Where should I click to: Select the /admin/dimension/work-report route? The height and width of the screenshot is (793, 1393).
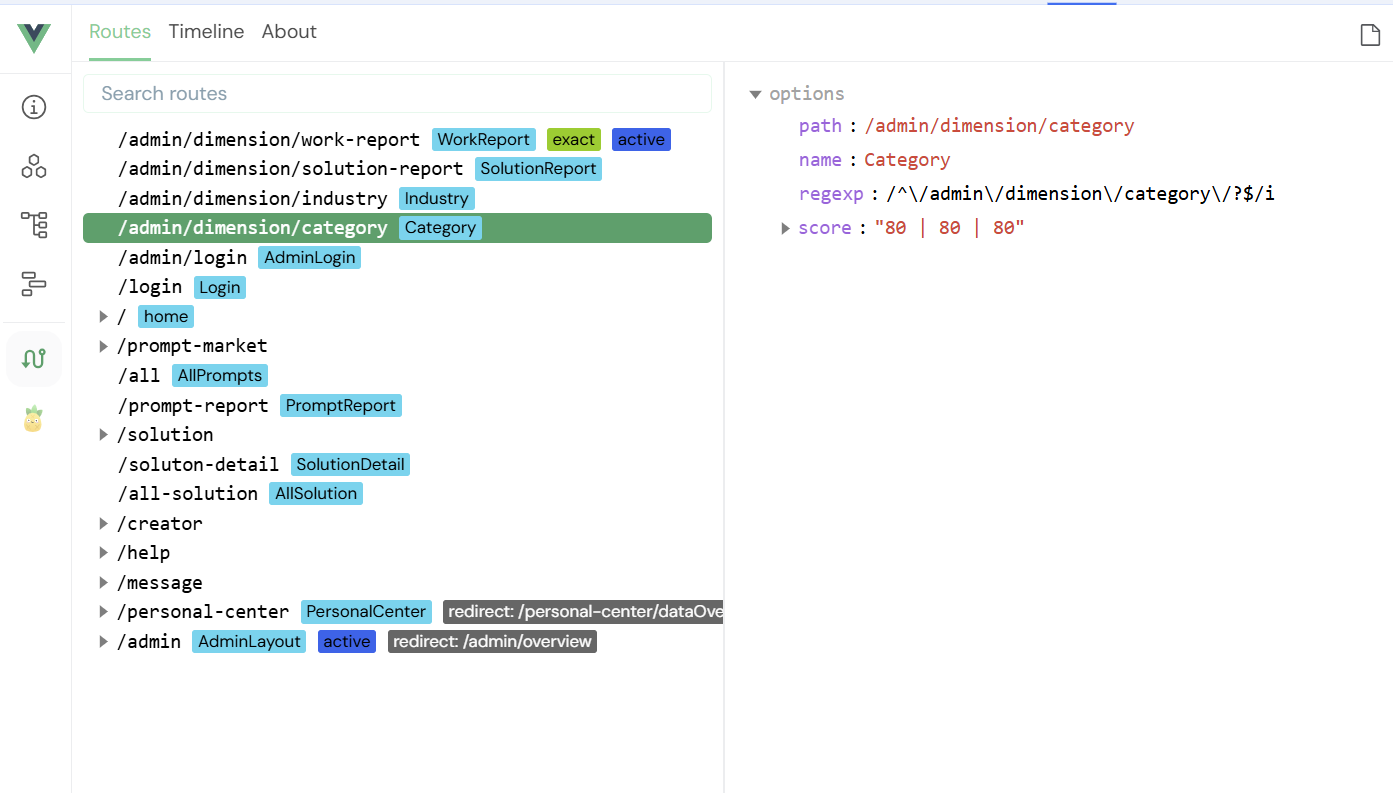tap(397, 139)
